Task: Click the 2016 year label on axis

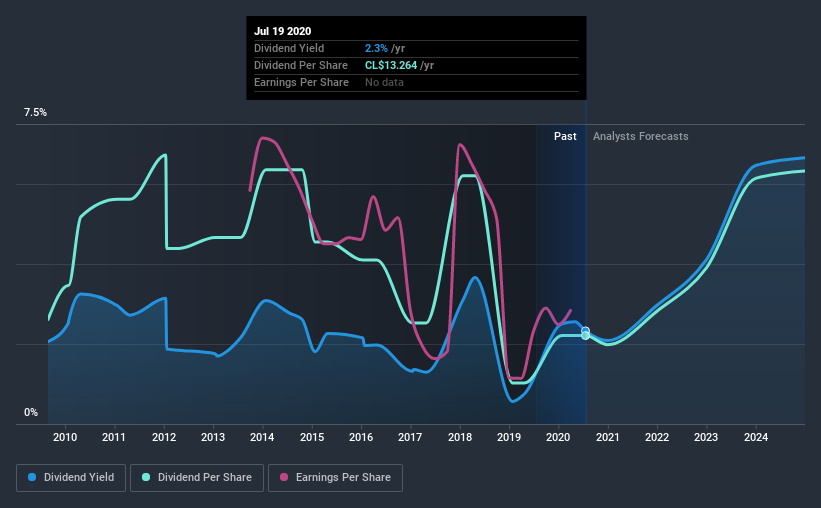Action: [361, 437]
